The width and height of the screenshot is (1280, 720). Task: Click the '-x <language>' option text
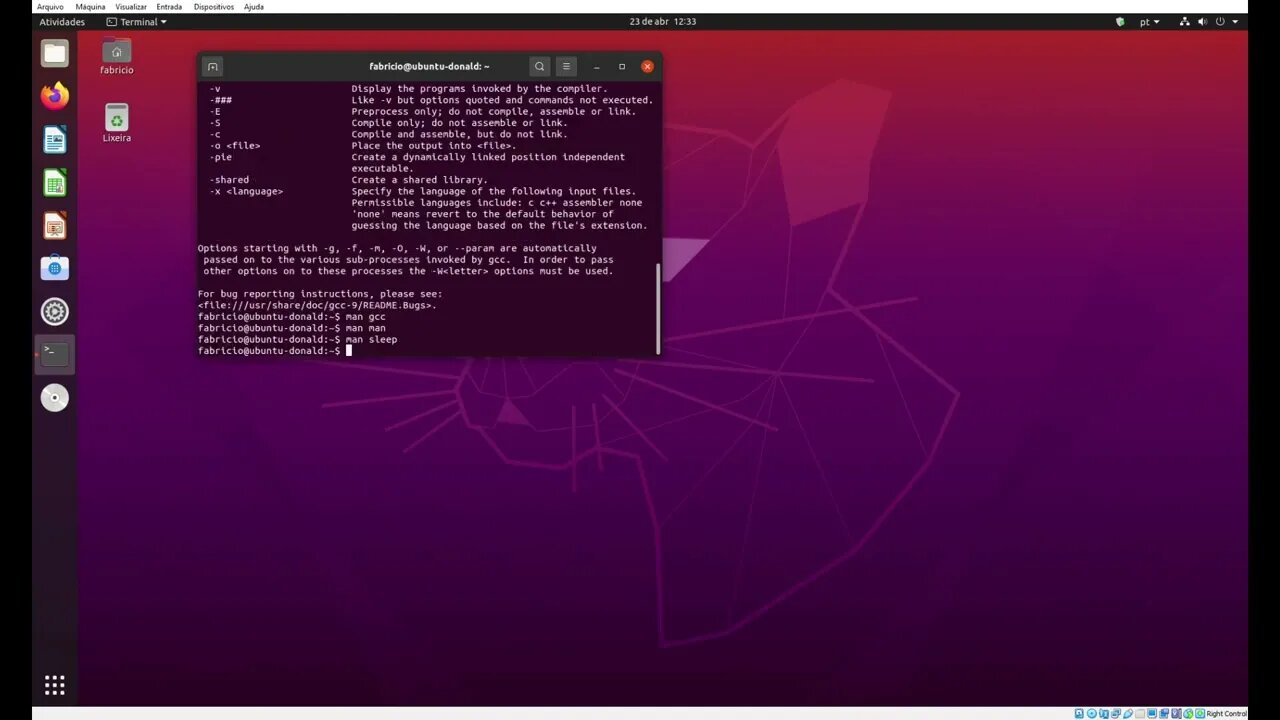pyautogui.click(x=246, y=191)
